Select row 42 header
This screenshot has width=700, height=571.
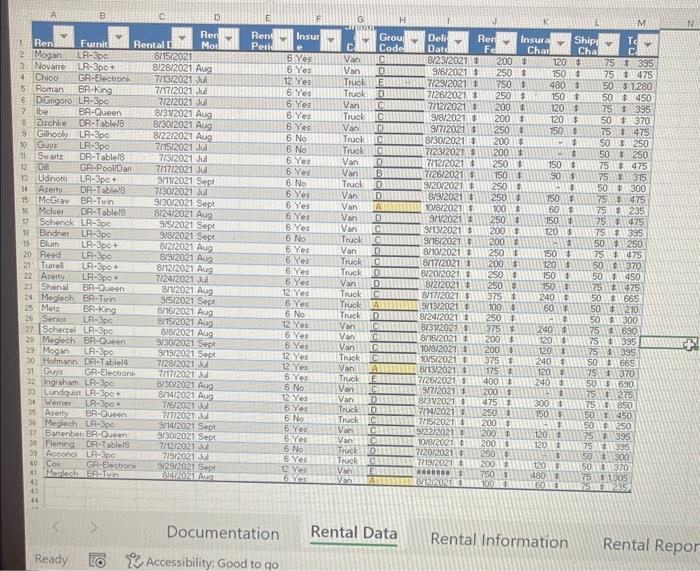click(34, 482)
